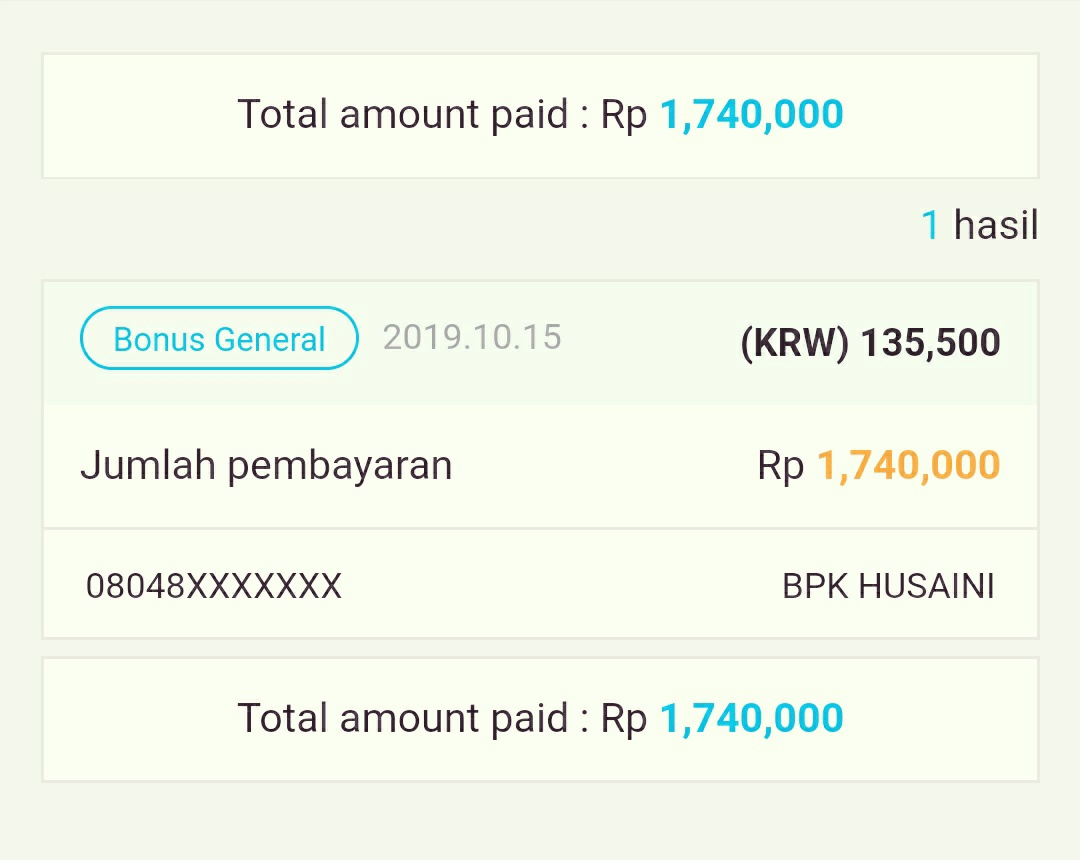Viewport: 1080px width, 860px height.
Task: Open the last Total amount paid summary box
Action: click(540, 719)
